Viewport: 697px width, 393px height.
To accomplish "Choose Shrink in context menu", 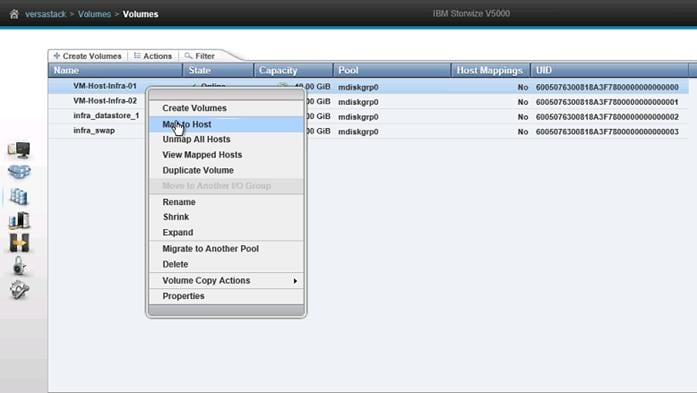I will click(226, 217).
